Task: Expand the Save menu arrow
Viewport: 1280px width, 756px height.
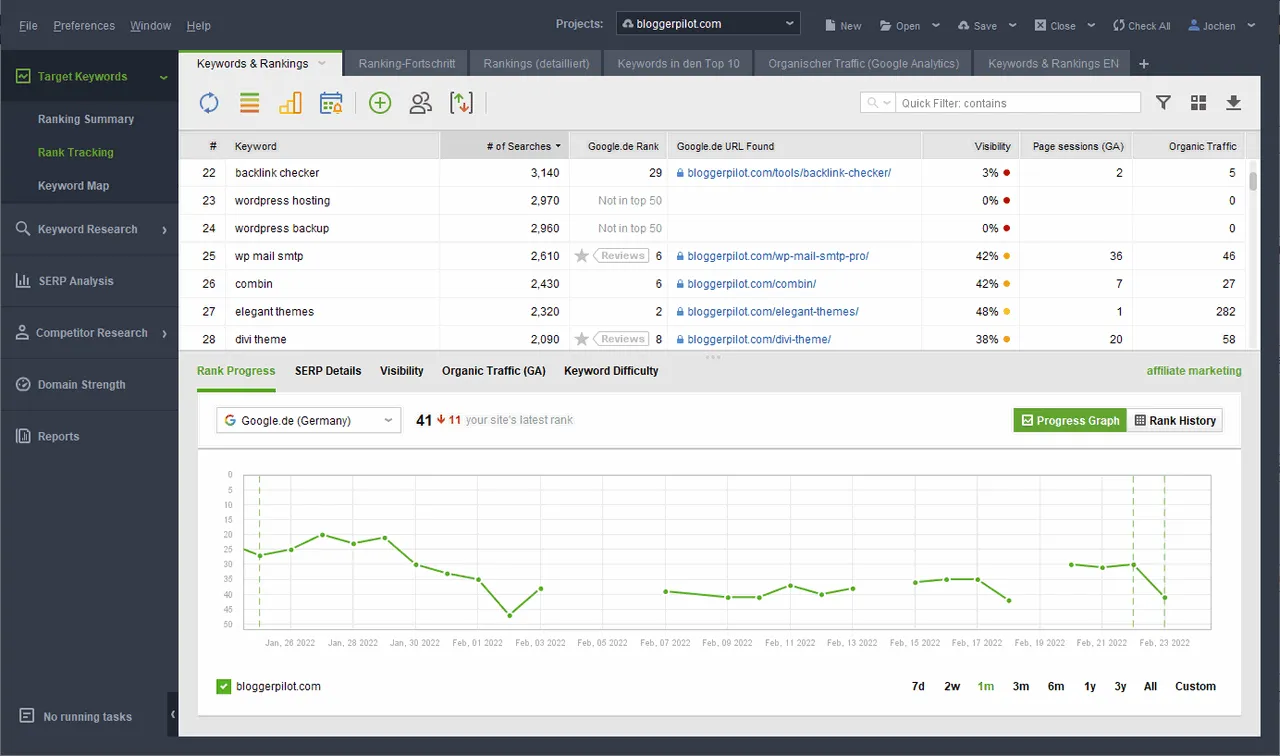Action: coord(1013,26)
